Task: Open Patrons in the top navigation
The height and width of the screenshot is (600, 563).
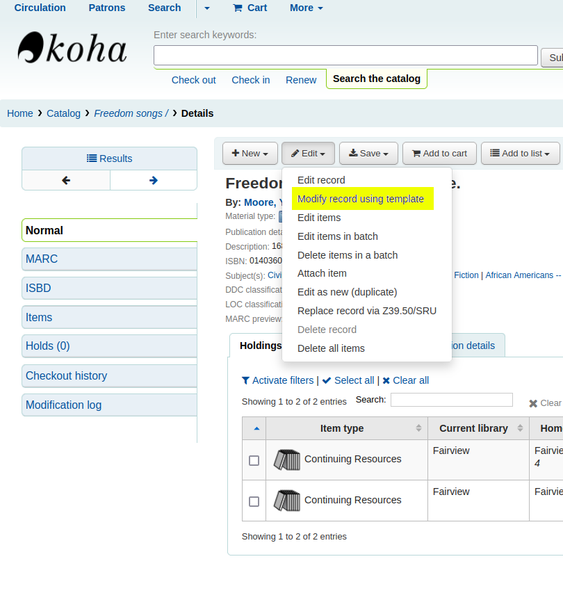Action: click(107, 8)
